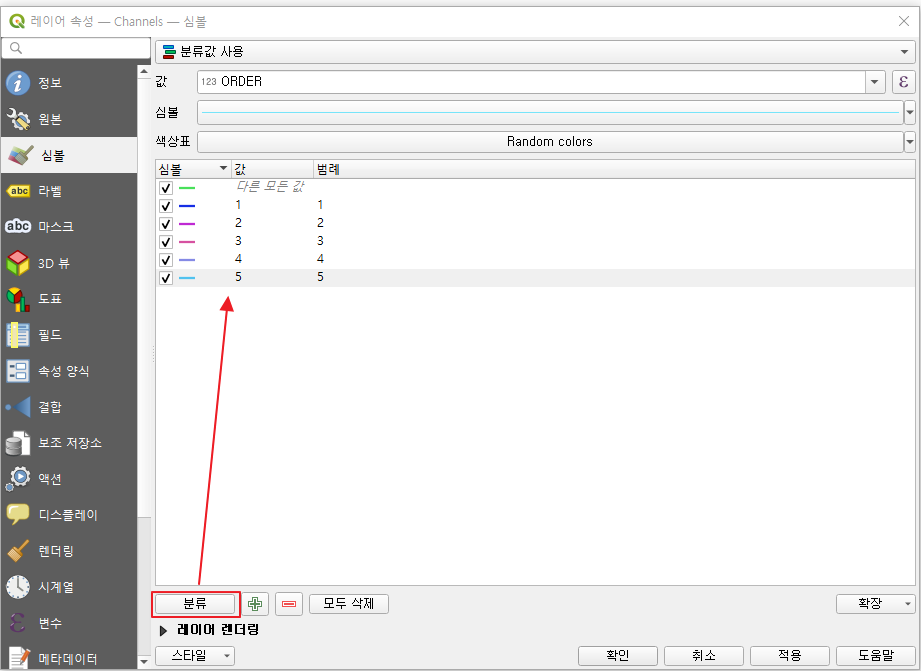
Task: Open the 확장 (Advanced) dropdown menu
Action: (875, 603)
